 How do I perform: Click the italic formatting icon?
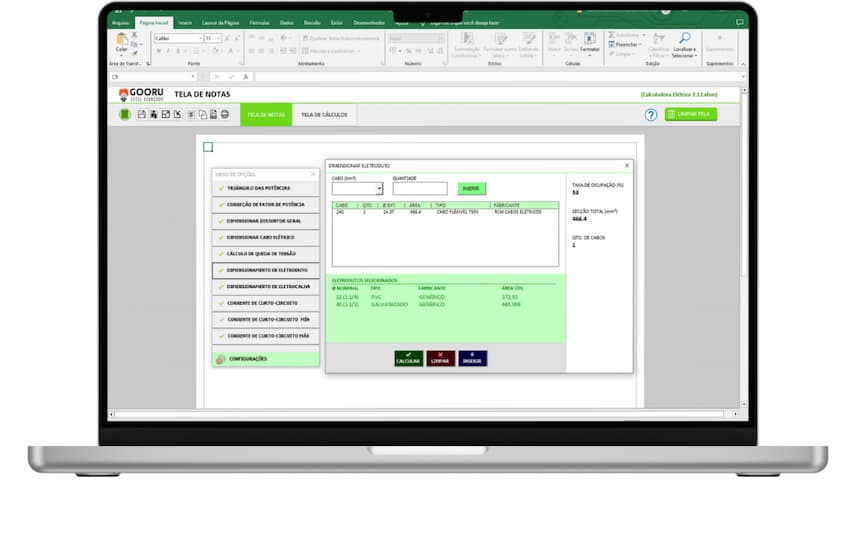168,51
